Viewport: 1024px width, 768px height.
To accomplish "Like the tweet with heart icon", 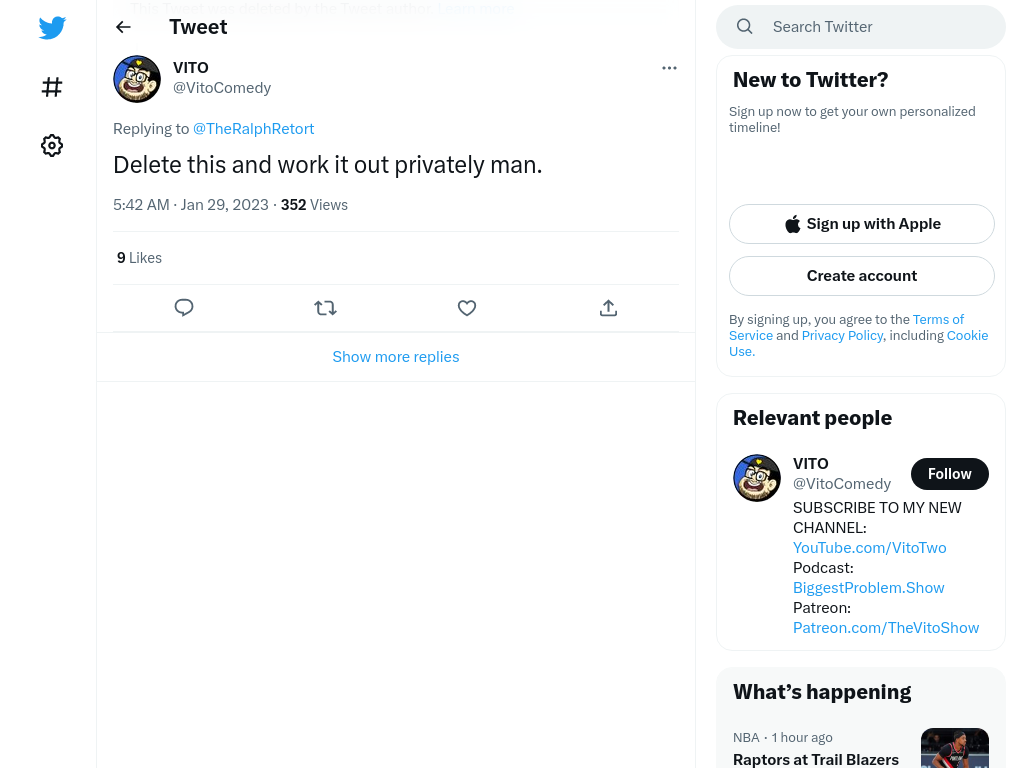I will point(467,308).
